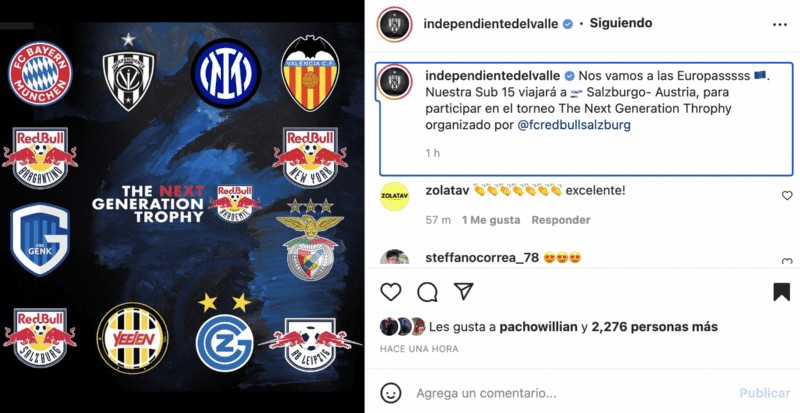Toggle the saved bookmark icon
800x413 pixels.
[x=781, y=291]
